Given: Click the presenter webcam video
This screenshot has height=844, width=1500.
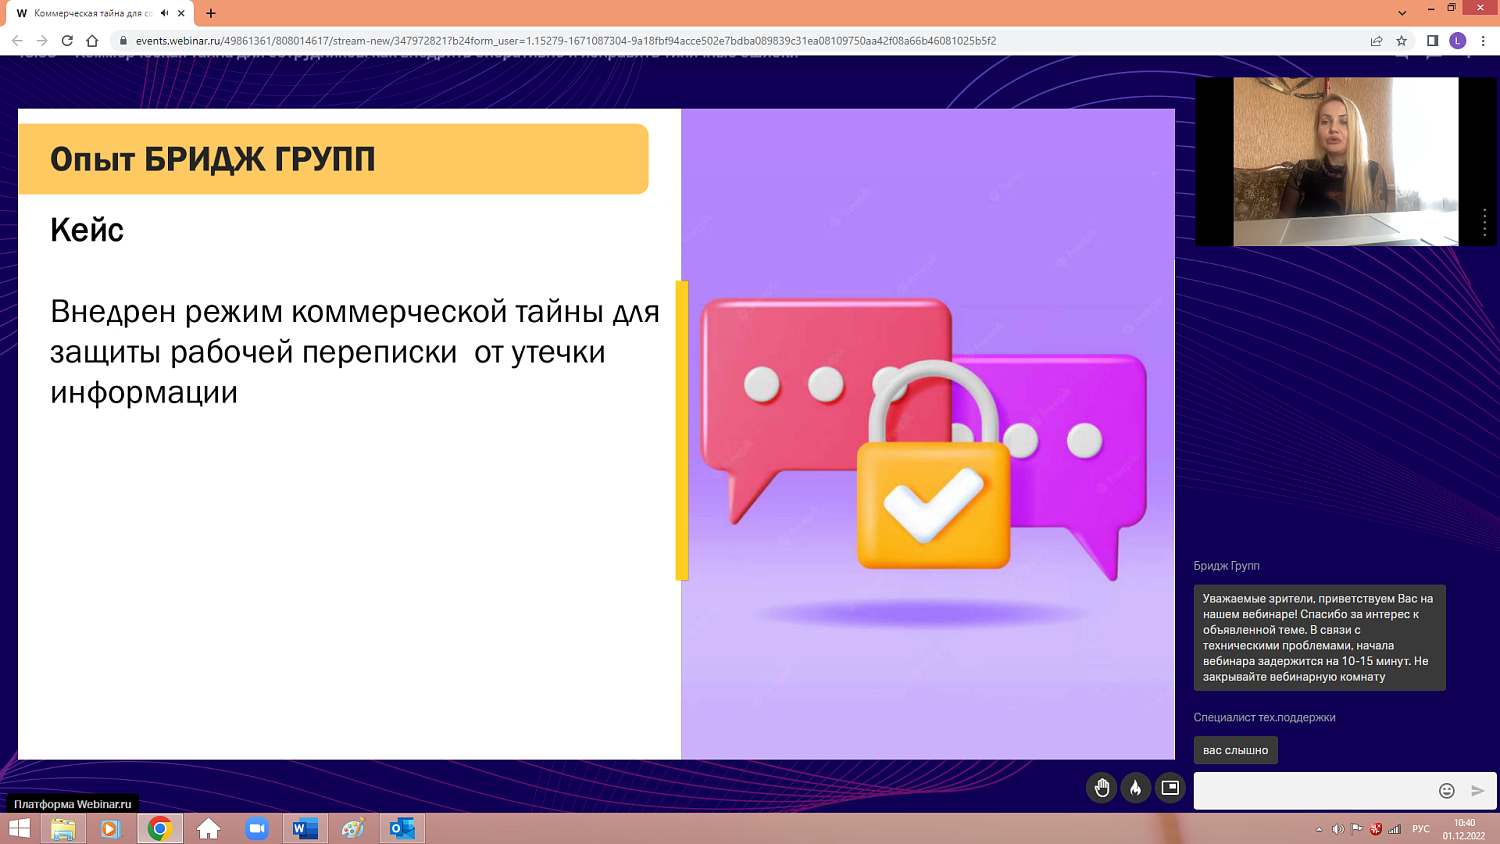Looking at the screenshot, I should coord(1345,161).
